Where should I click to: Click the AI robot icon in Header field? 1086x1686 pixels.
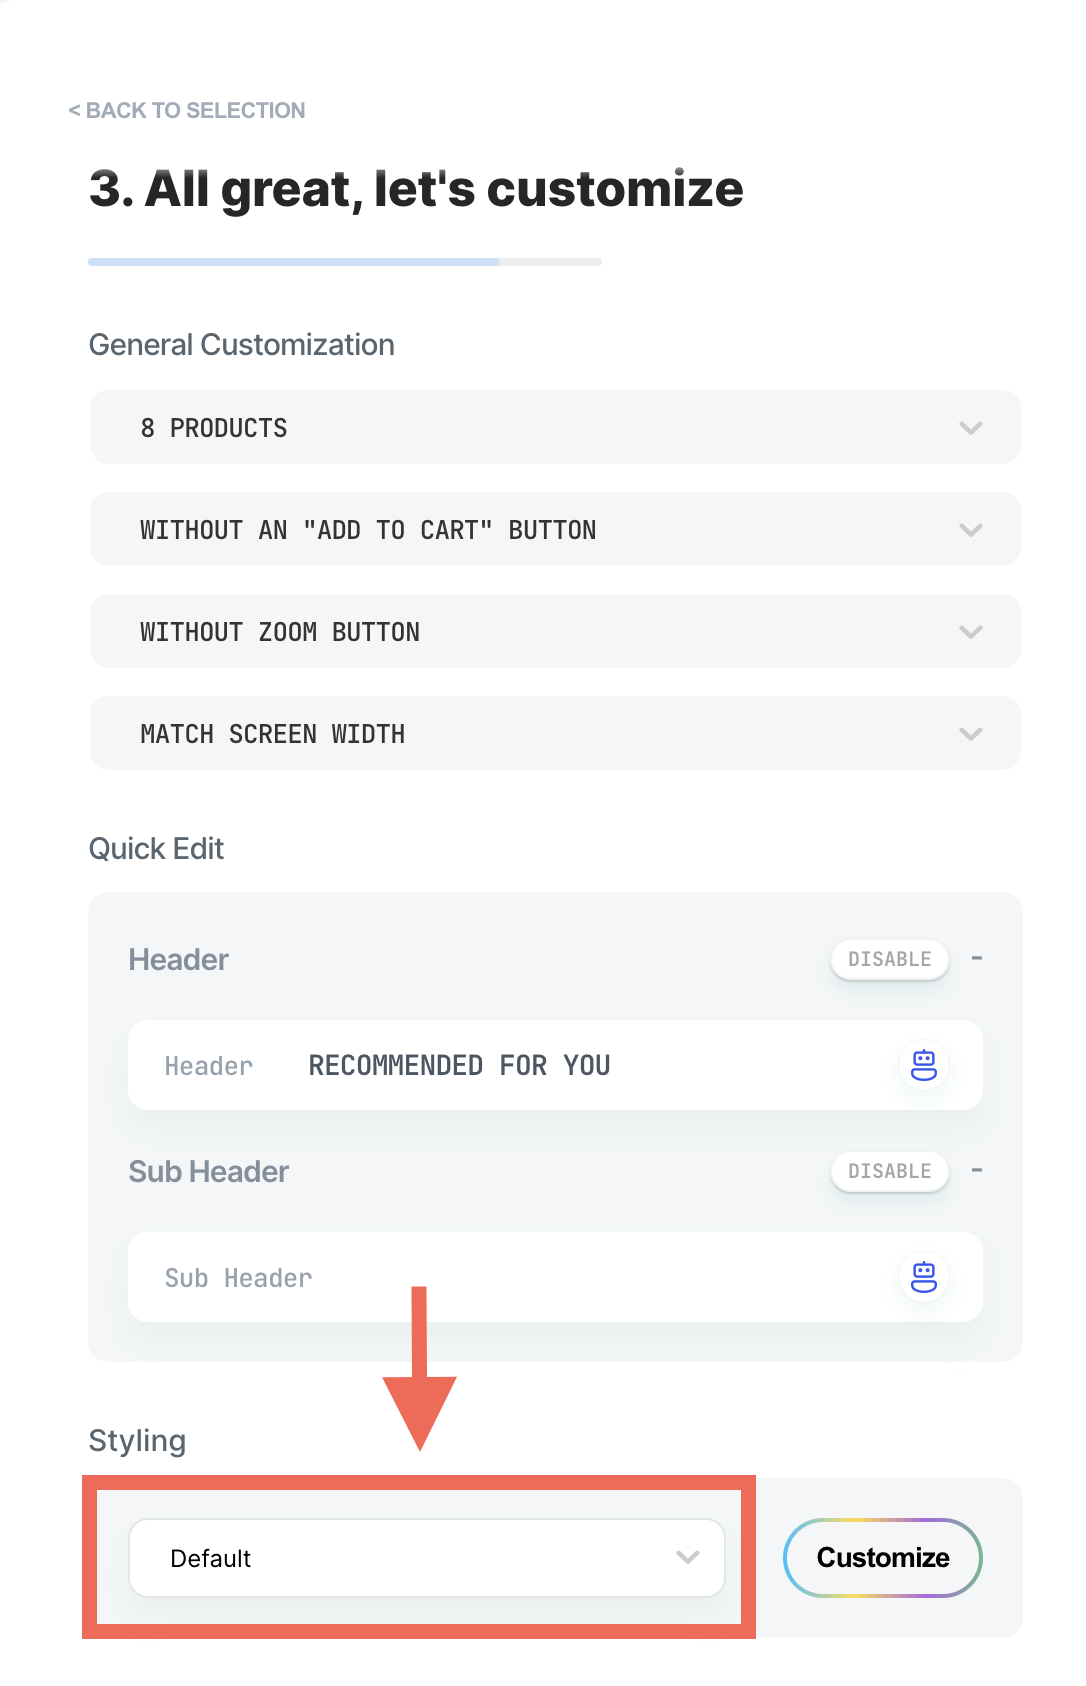tap(924, 1065)
